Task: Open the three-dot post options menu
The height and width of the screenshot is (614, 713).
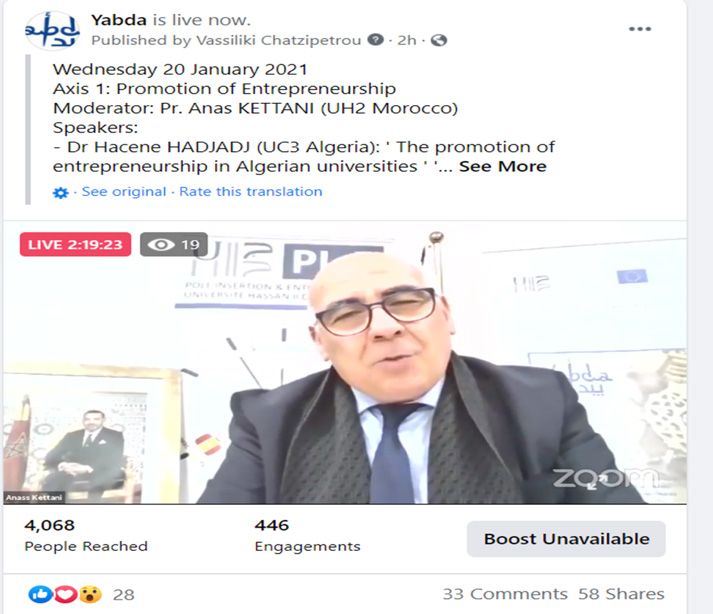Action: point(640,29)
